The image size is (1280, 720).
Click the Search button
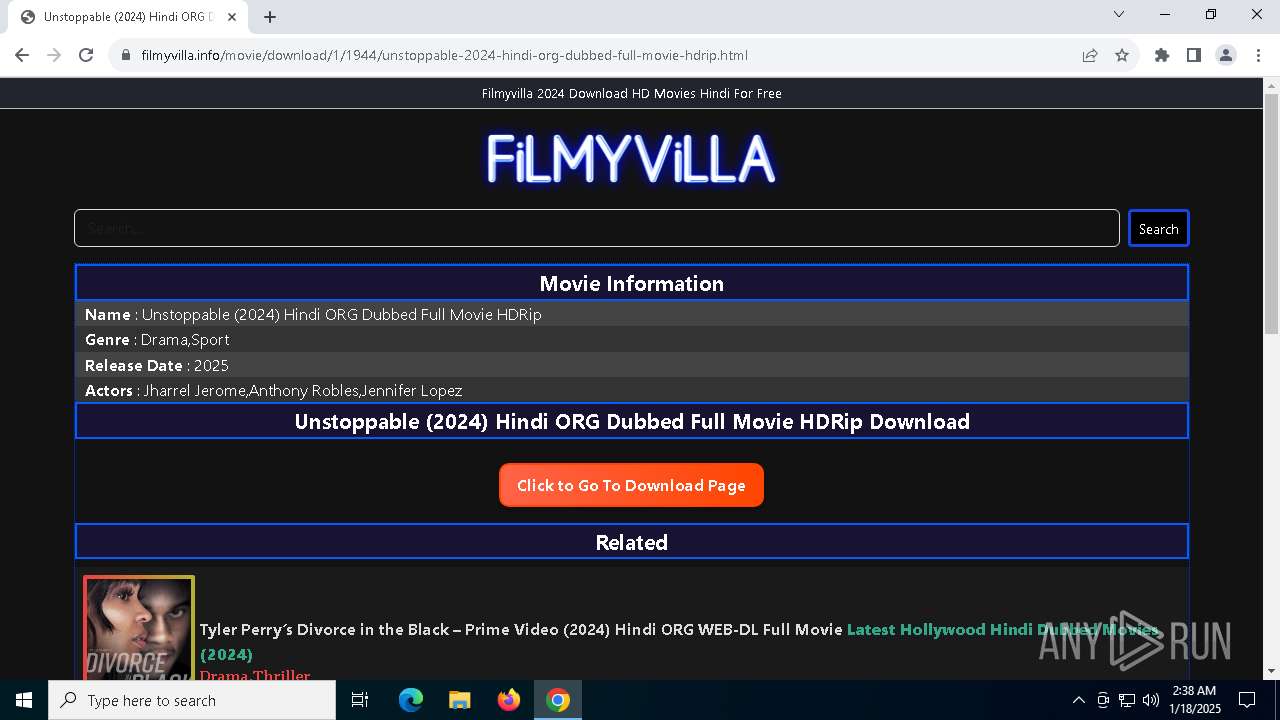[x=1158, y=228]
